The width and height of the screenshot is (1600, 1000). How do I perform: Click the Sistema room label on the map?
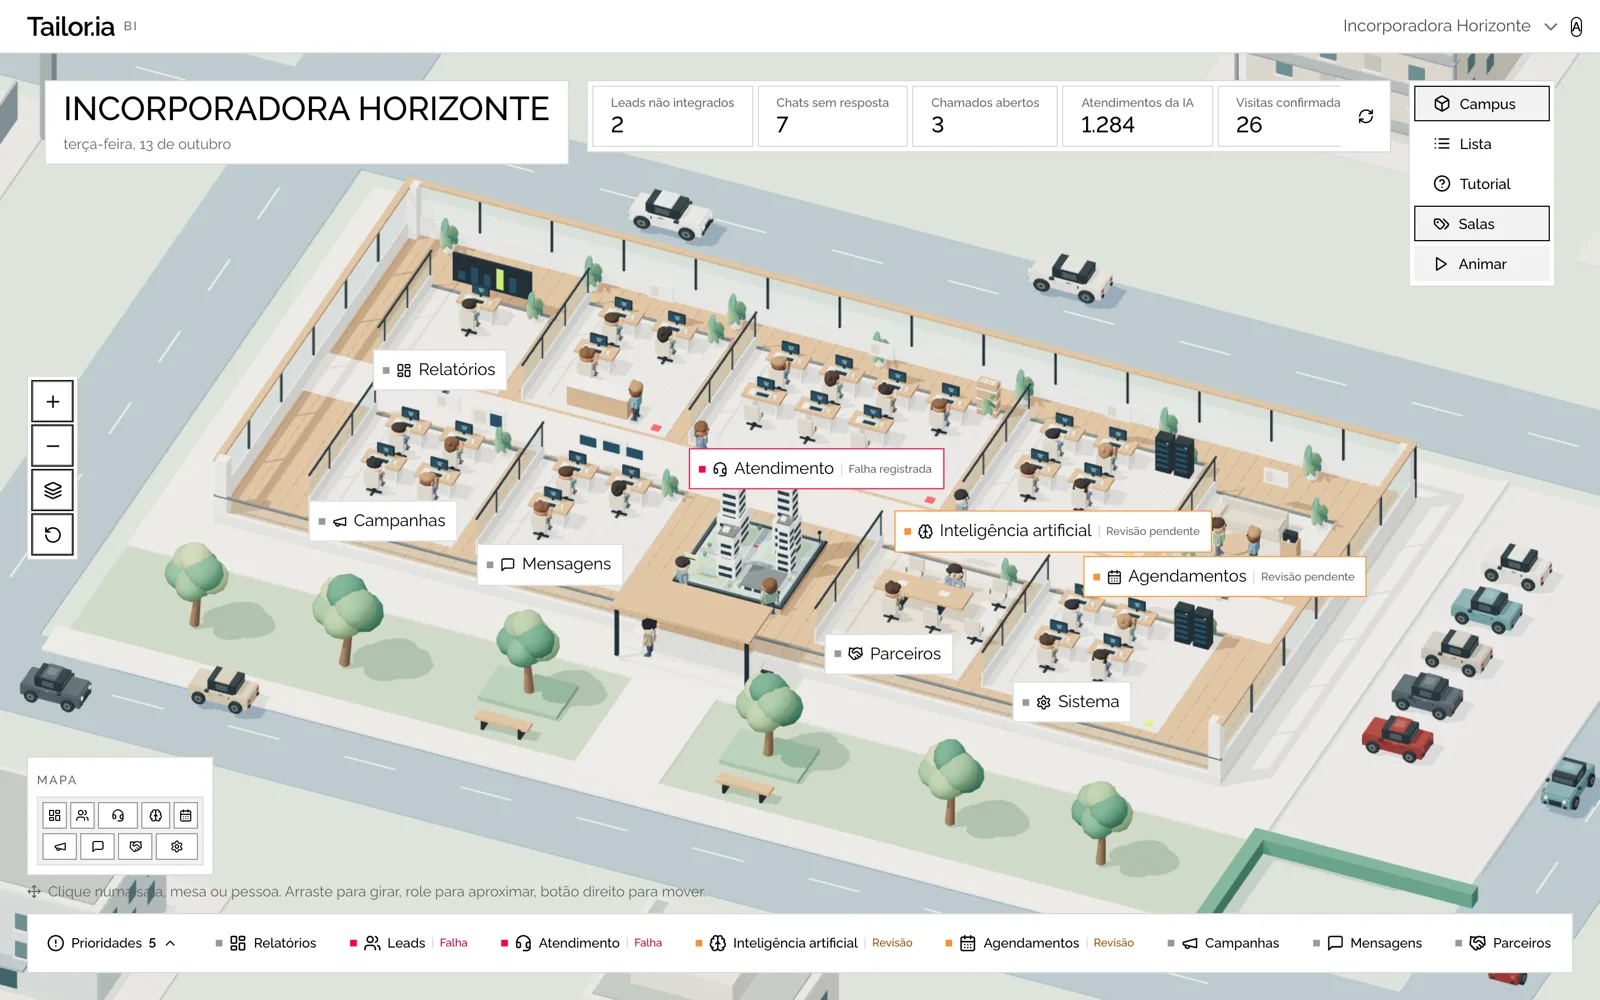(x=1072, y=702)
